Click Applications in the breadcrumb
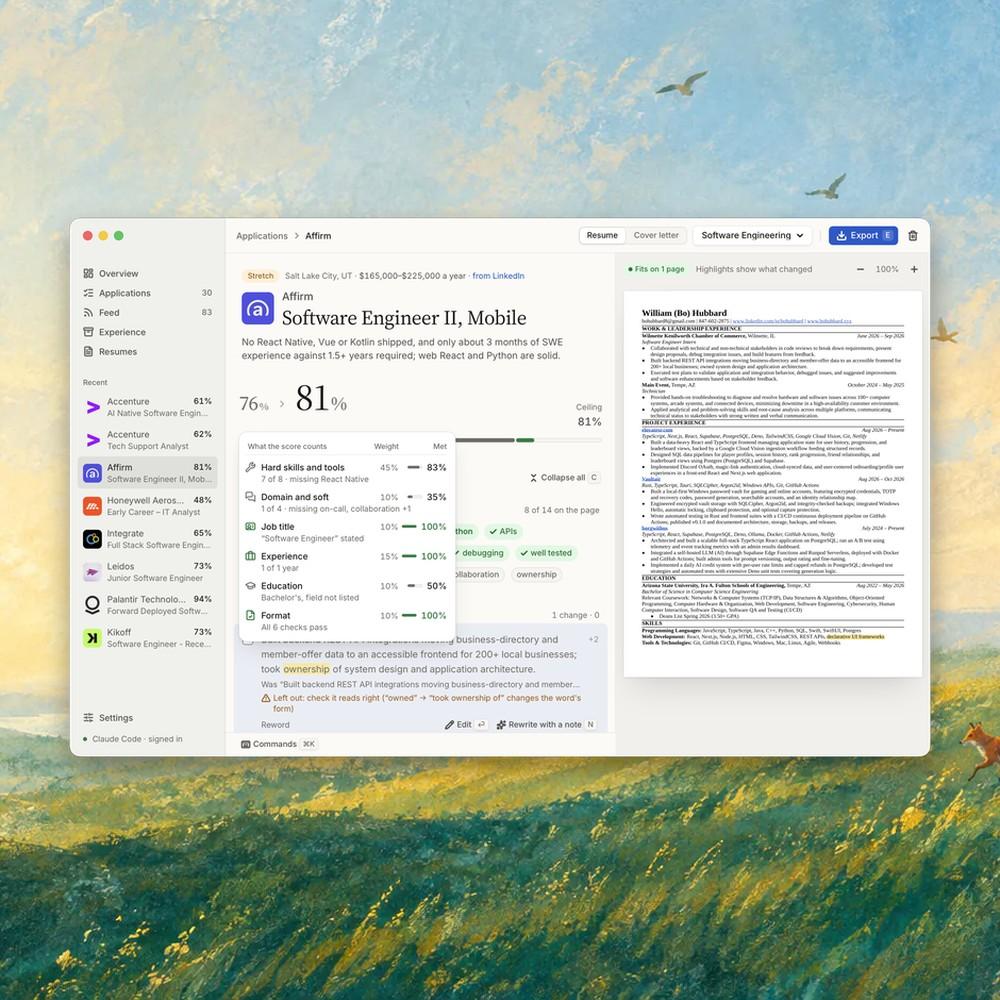The image size is (1000, 1000). [x=261, y=236]
